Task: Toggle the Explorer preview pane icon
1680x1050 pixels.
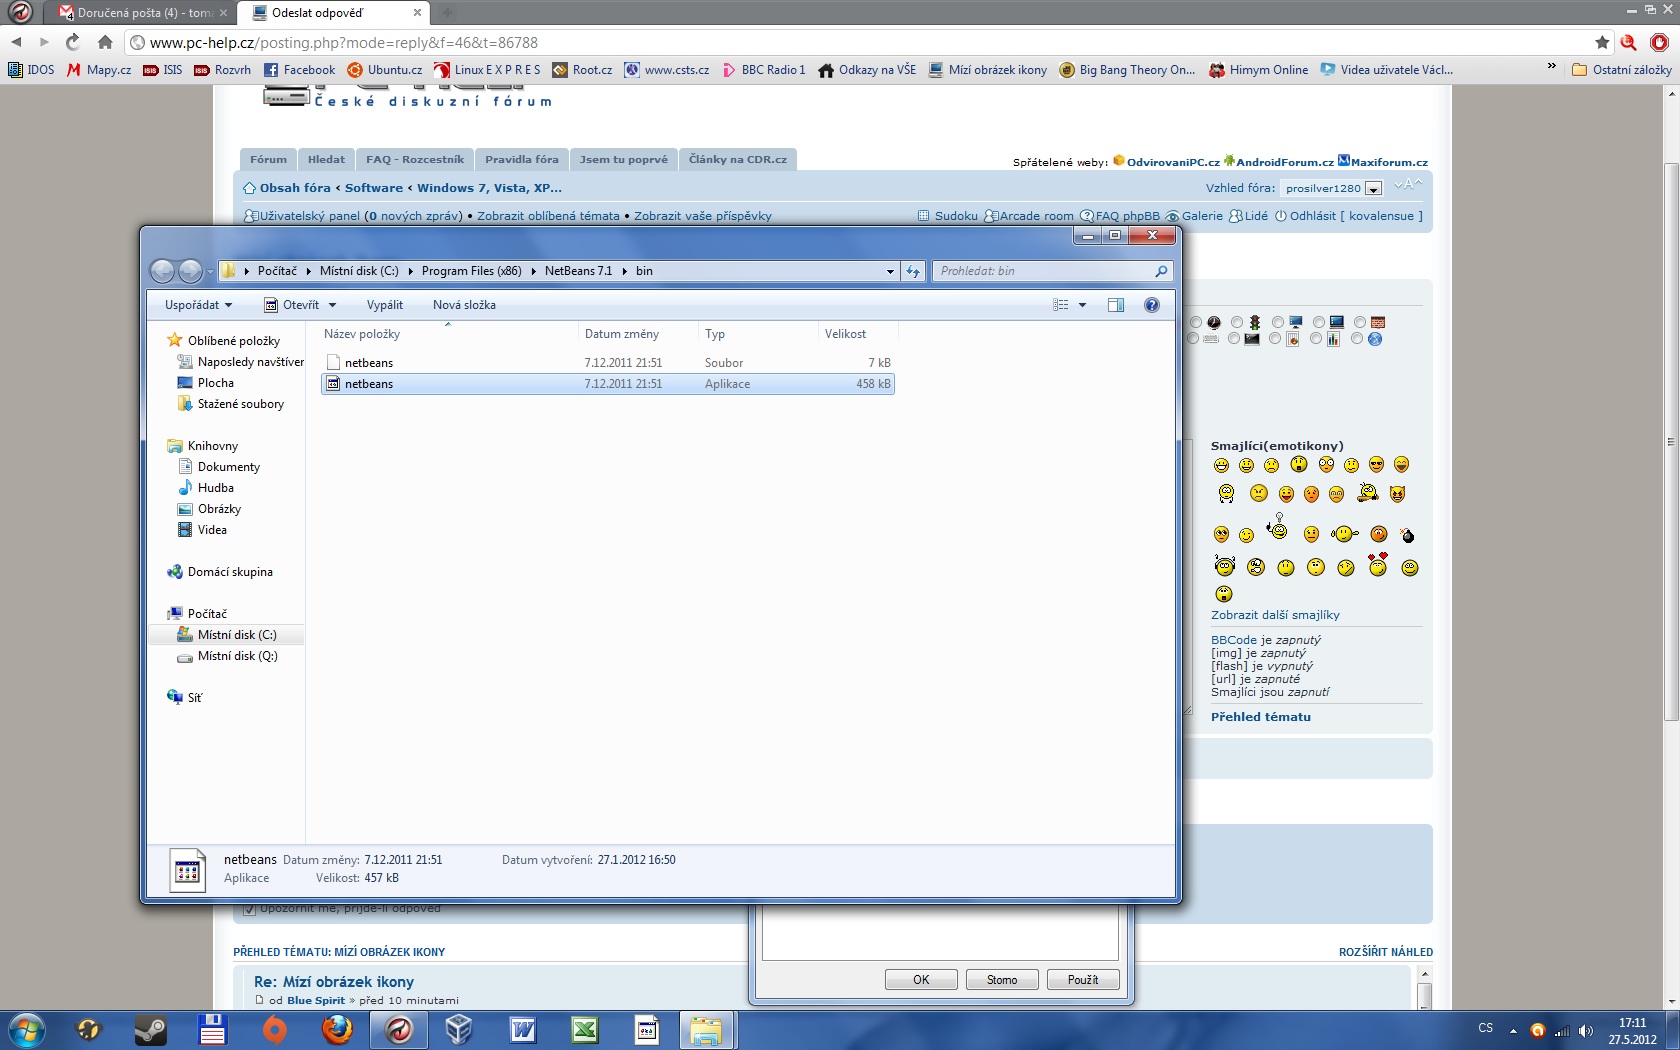Action: pyautogui.click(x=1116, y=305)
